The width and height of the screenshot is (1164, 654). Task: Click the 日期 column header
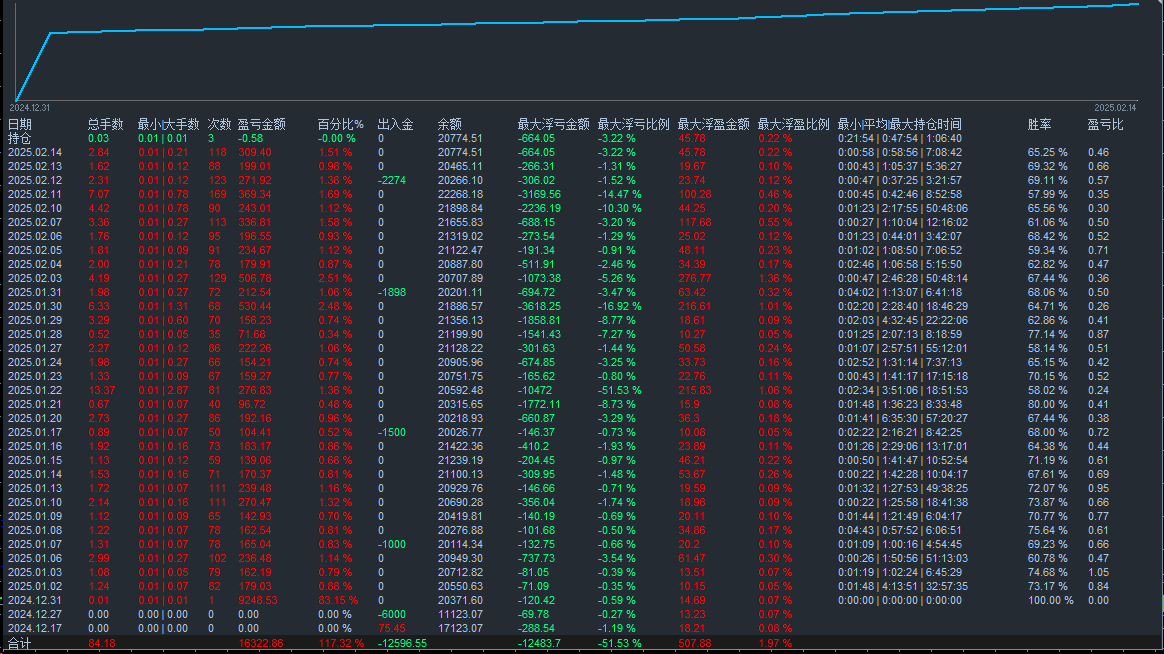(x=19, y=124)
